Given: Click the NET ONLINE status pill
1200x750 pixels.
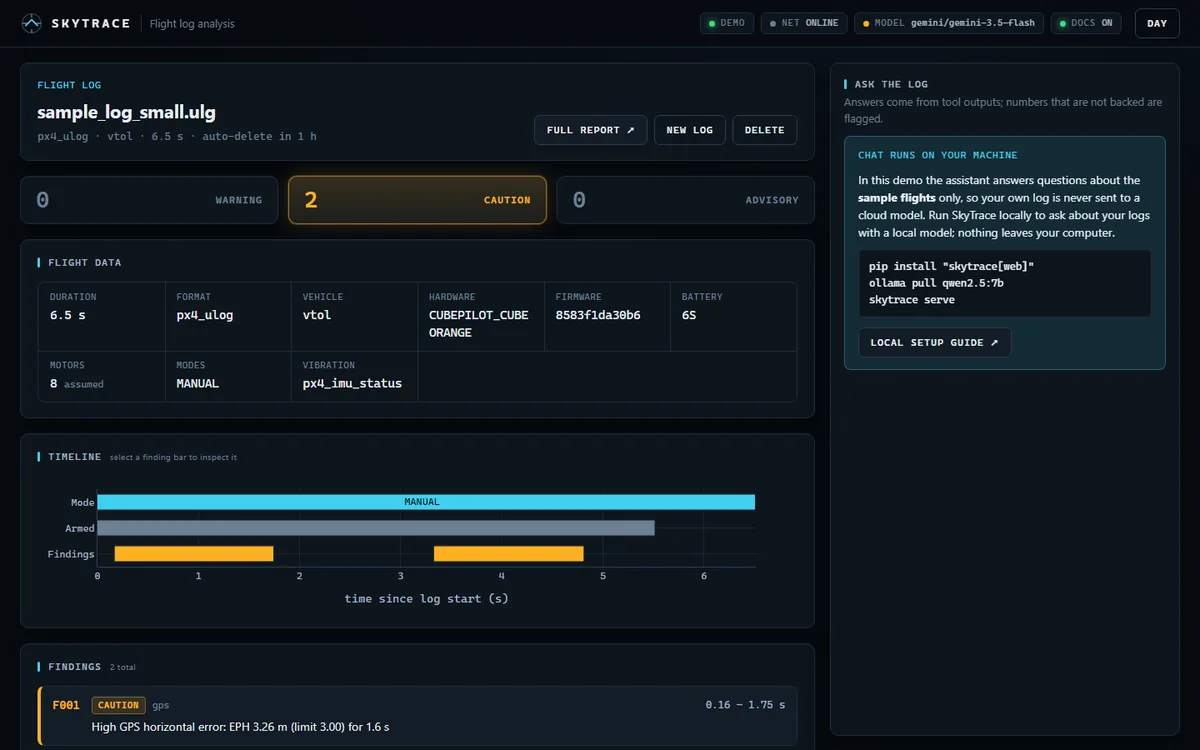Looking at the screenshot, I should click(804, 23).
